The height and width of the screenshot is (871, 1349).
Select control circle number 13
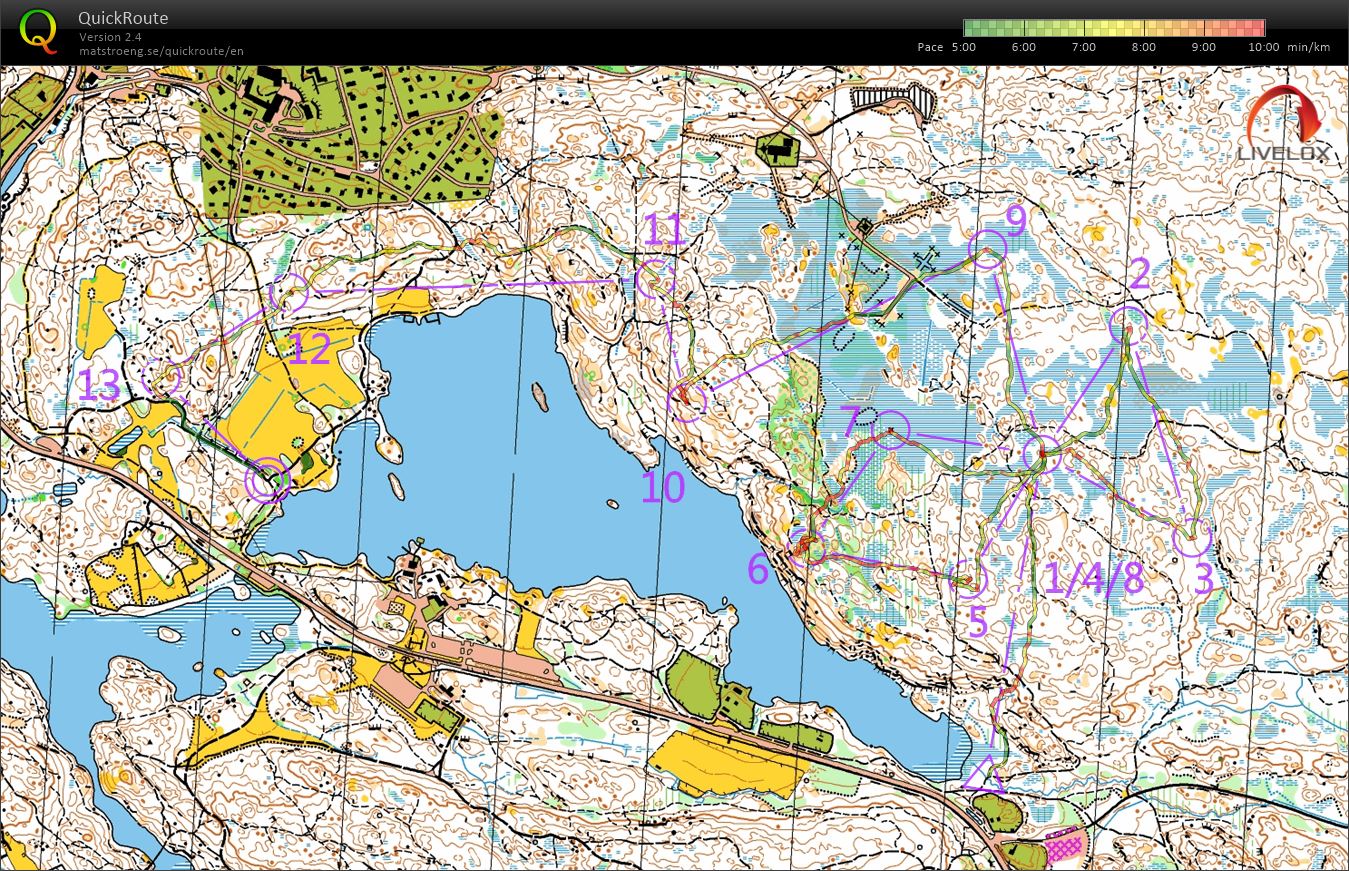tap(161, 377)
